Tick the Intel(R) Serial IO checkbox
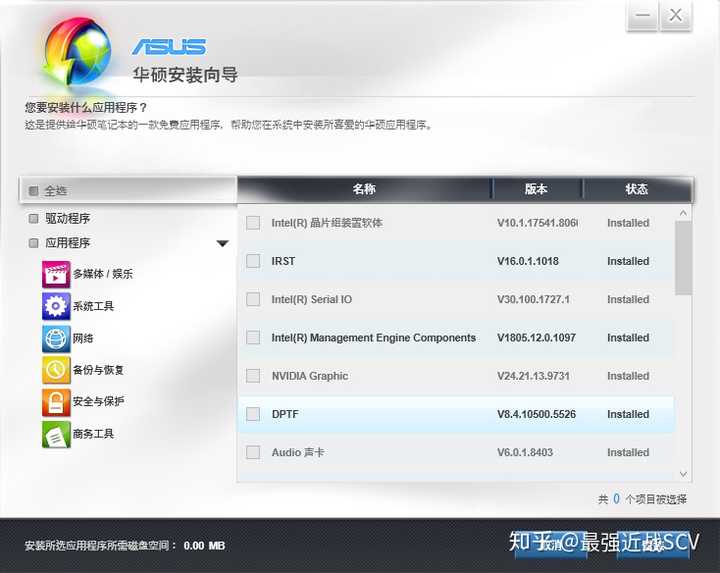The height and width of the screenshot is (573, 720). click(x=253, y=299)
